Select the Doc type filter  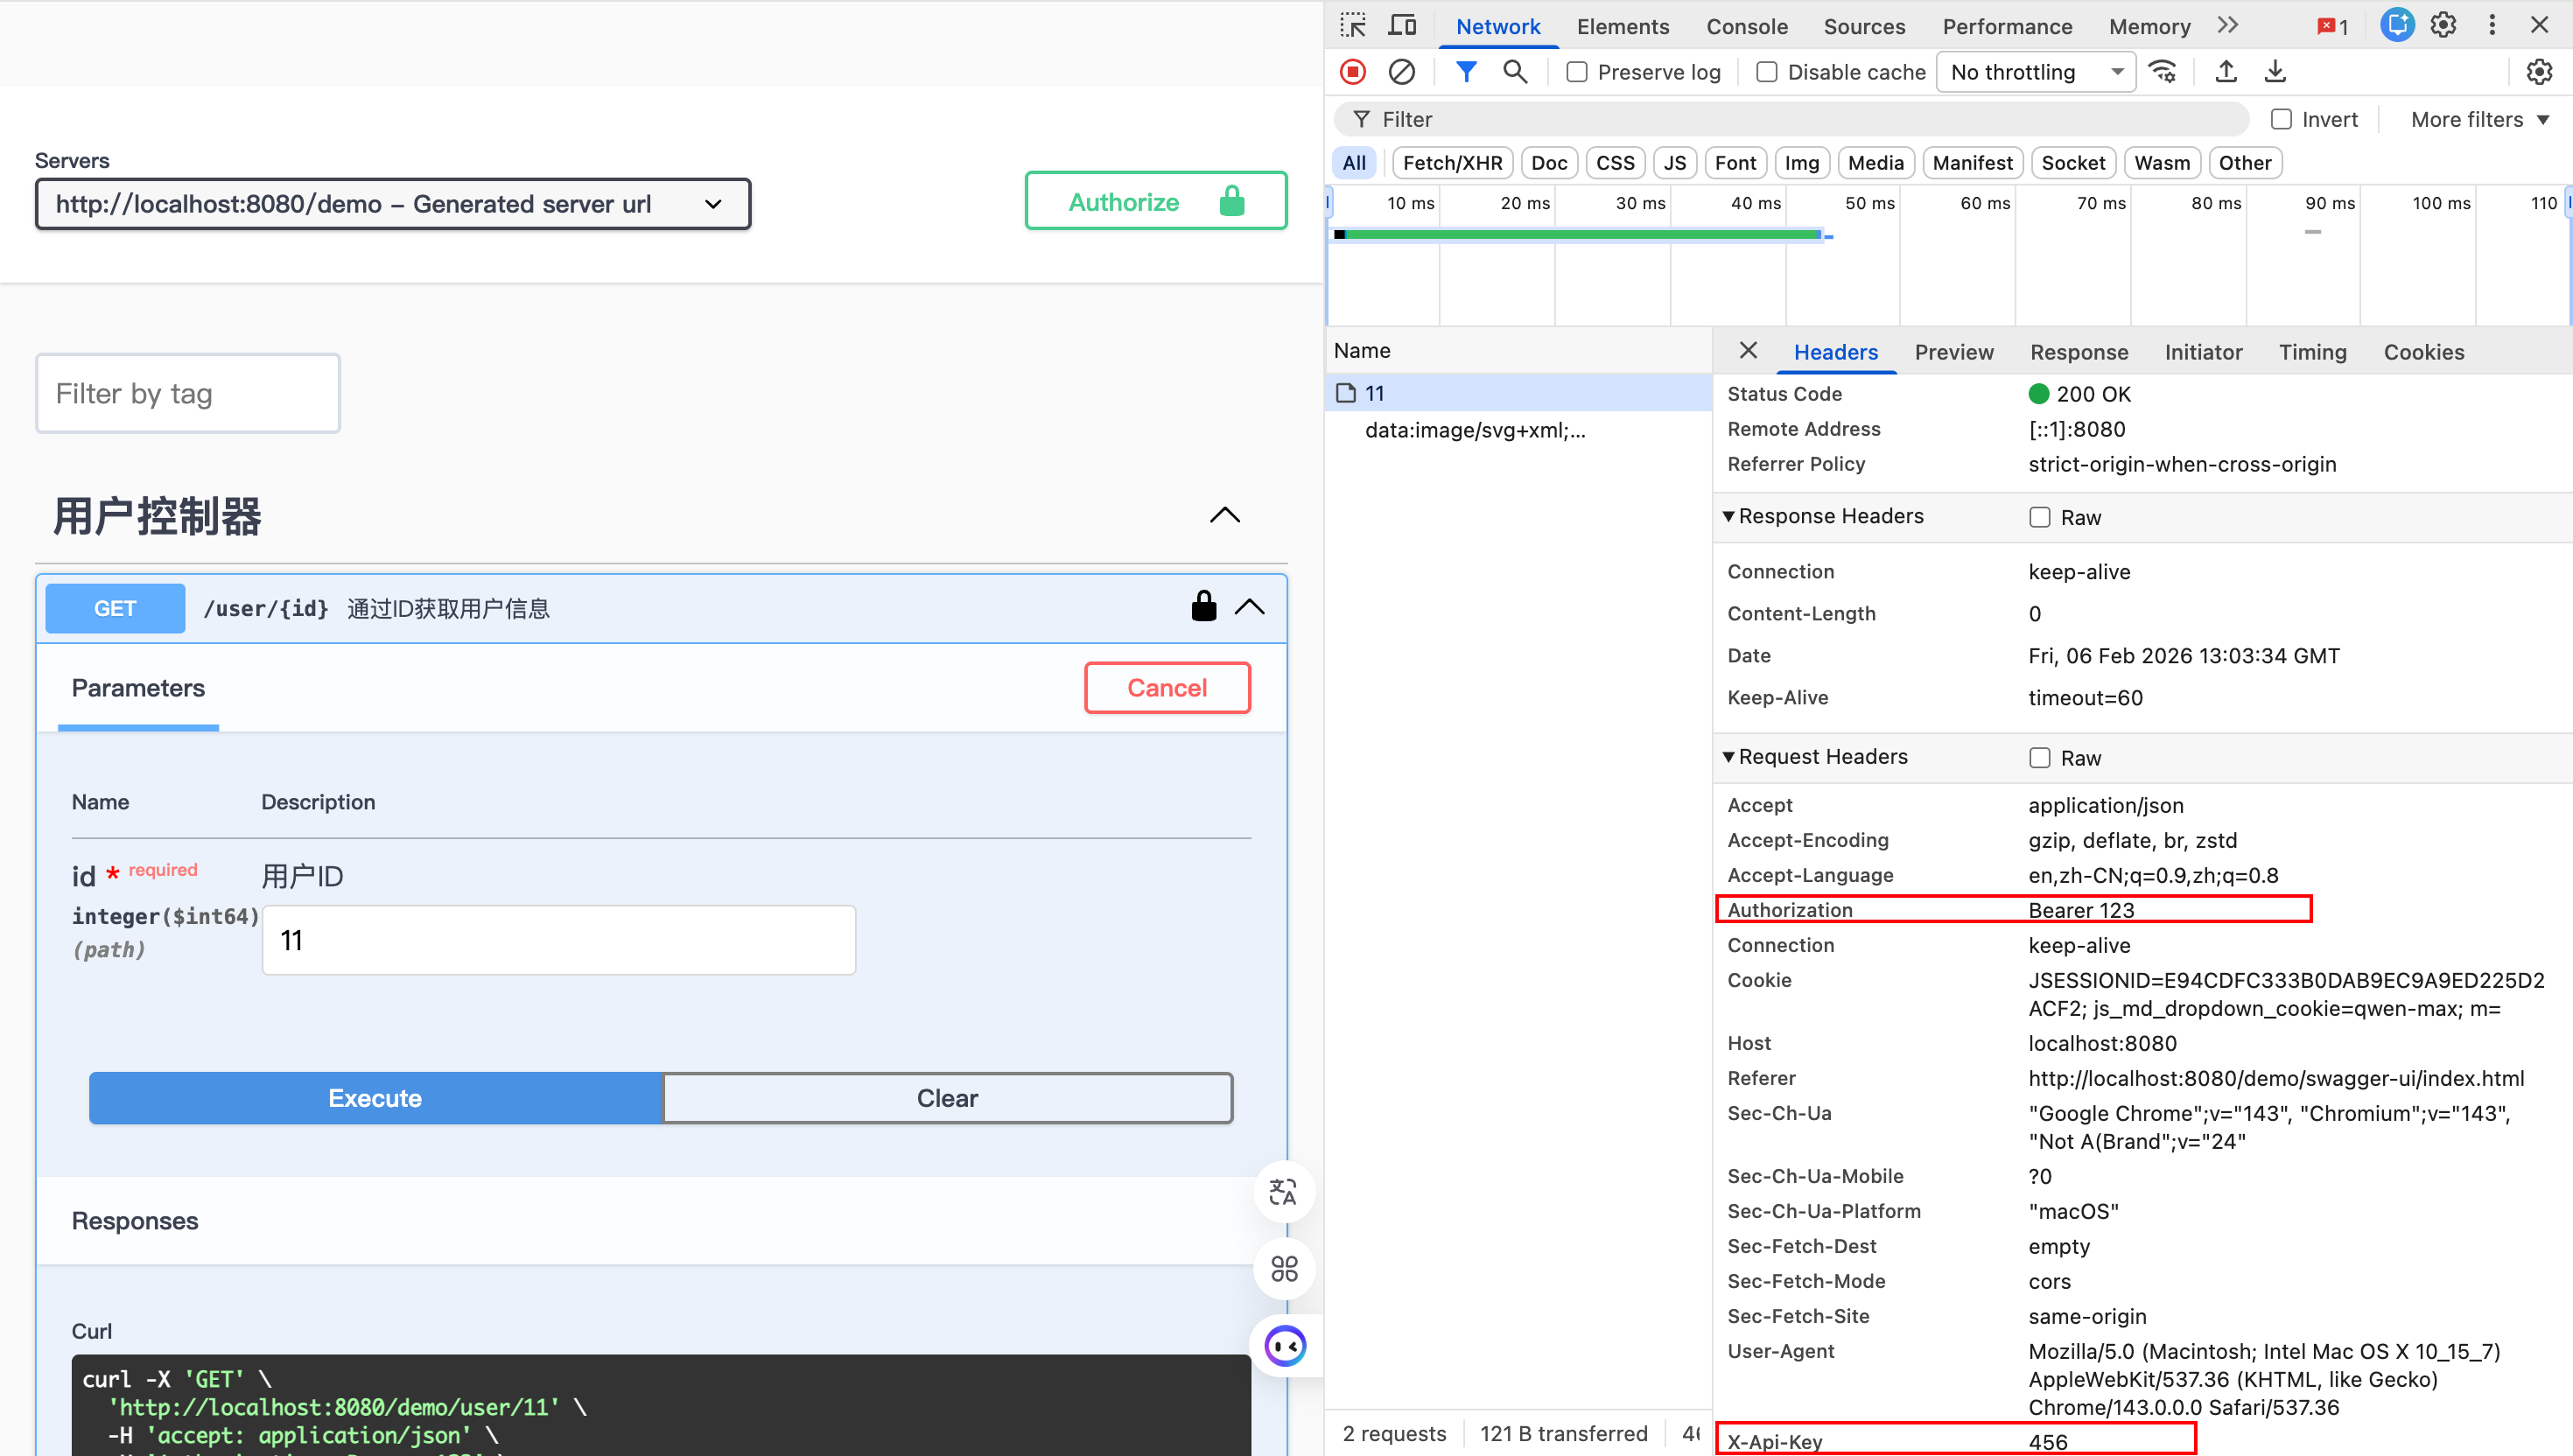click(x=1549, y=163)
